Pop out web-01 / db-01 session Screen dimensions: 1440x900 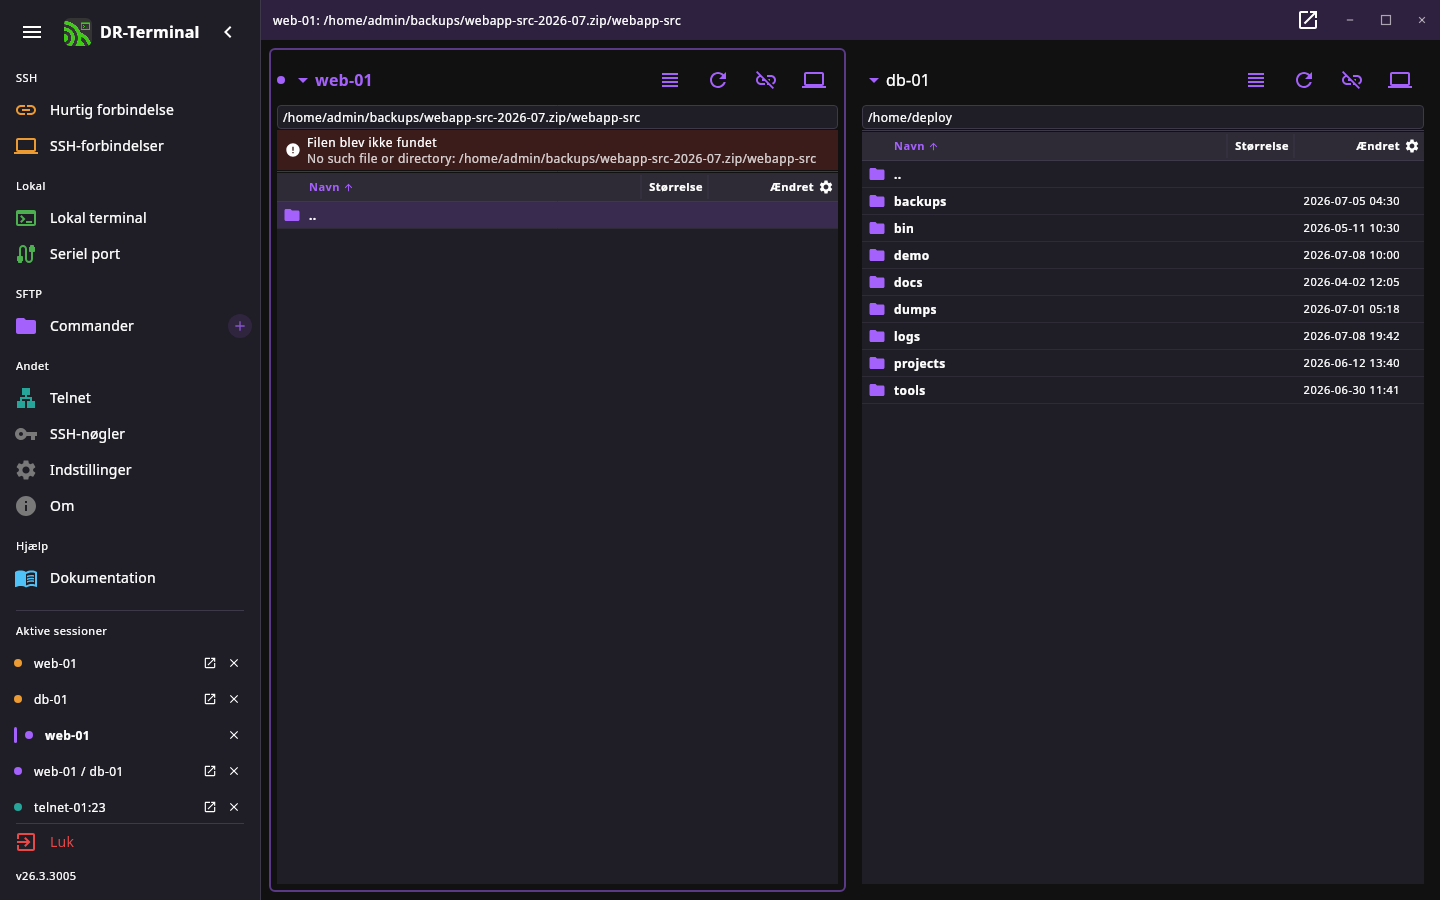[210, 771]
